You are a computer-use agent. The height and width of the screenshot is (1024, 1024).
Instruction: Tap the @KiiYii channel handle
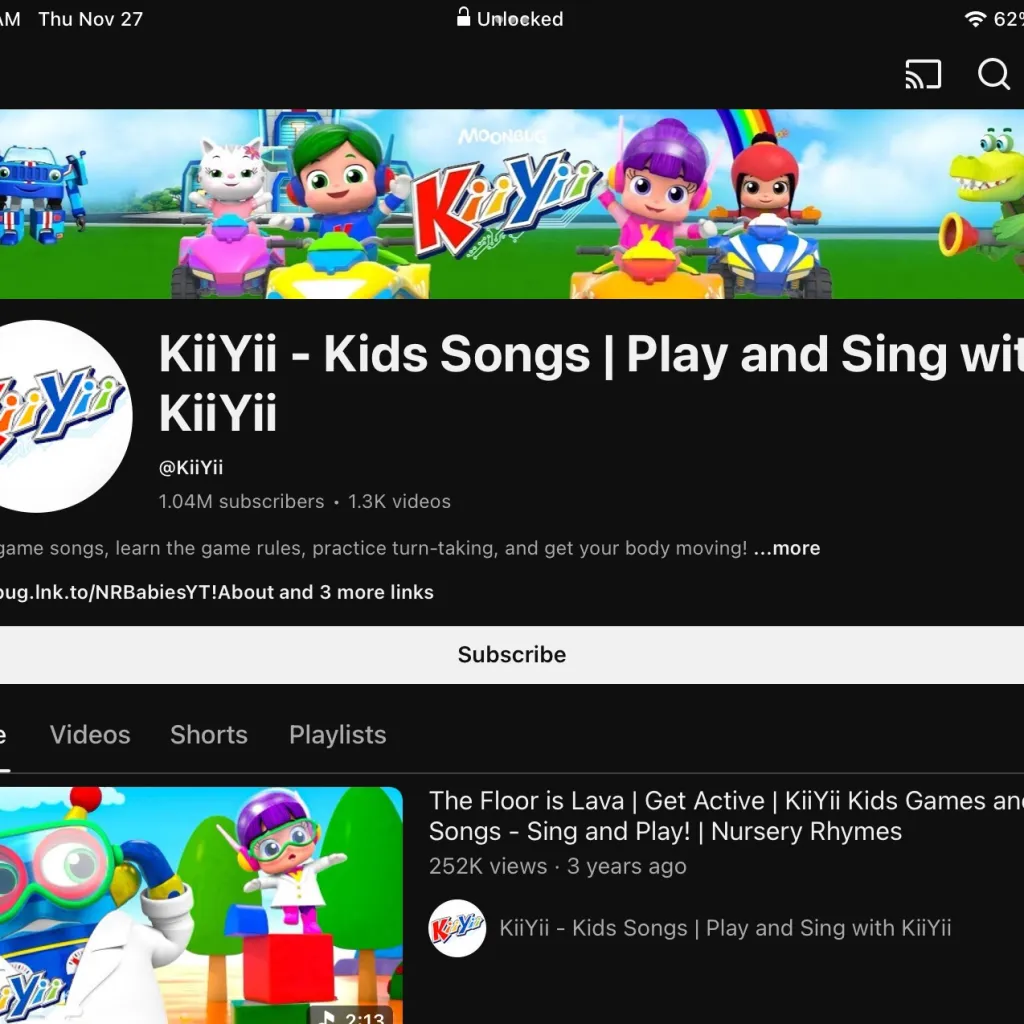tap(191, 468)
